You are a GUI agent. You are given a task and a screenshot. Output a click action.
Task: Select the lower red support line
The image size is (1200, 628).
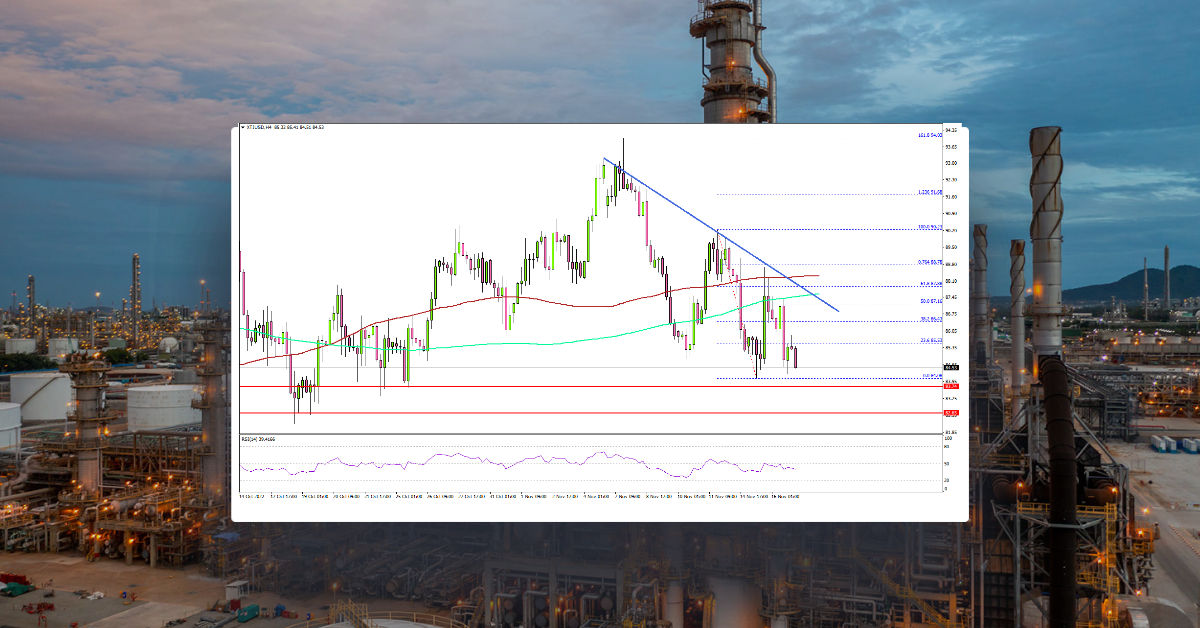[600, 411]
